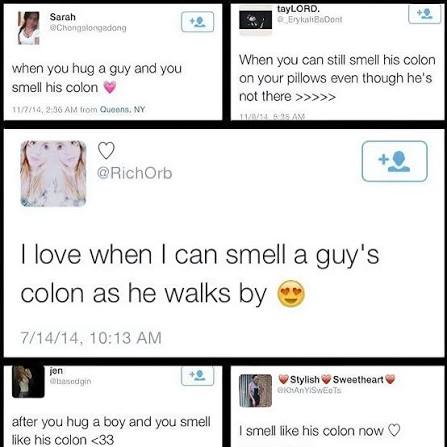Tap the follow icon beside @RichOrb
447x447 pixels.
point(394,161)
